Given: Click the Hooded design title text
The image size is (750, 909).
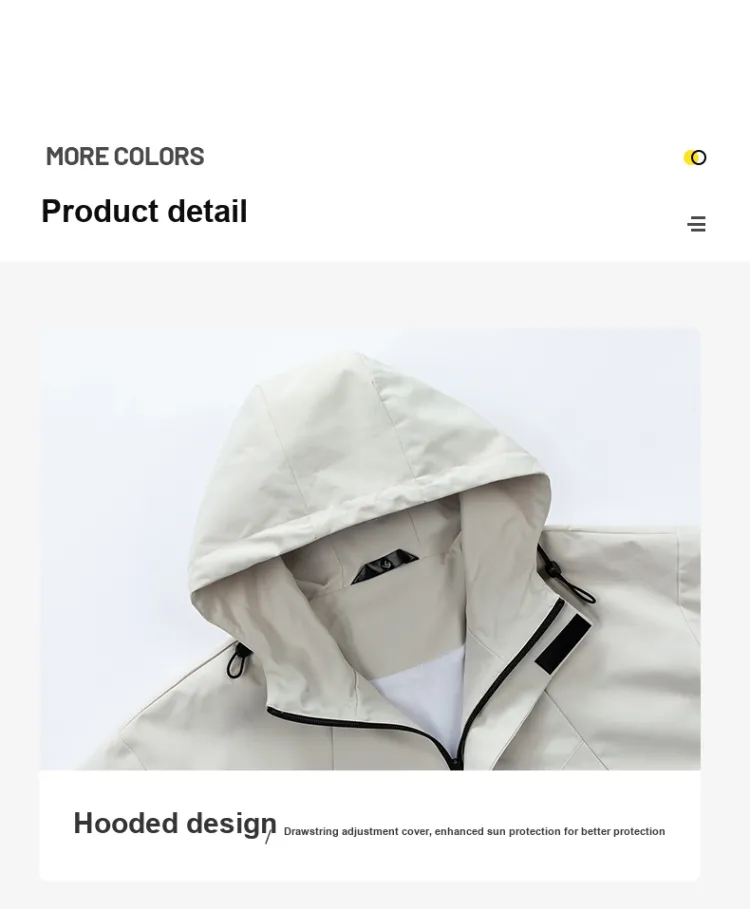Looking at the screenshot, I should (175, 823).
